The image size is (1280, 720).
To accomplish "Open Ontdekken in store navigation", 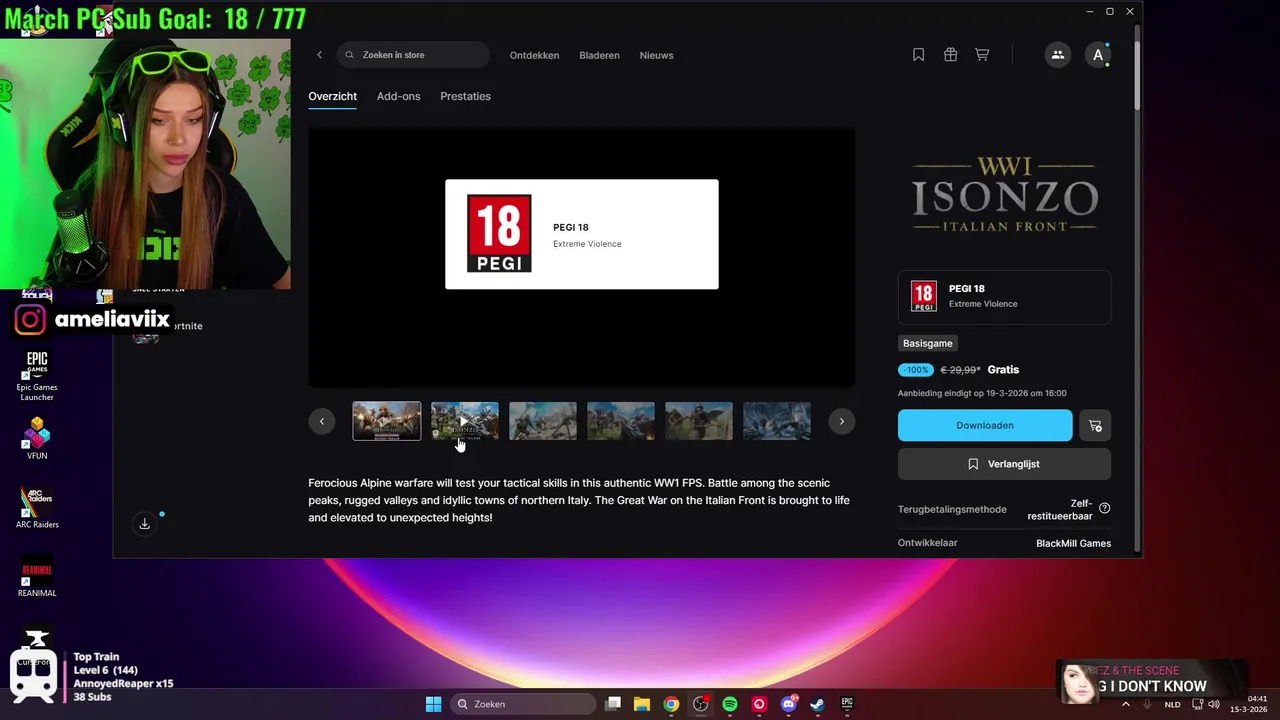I will click(534, 55).
